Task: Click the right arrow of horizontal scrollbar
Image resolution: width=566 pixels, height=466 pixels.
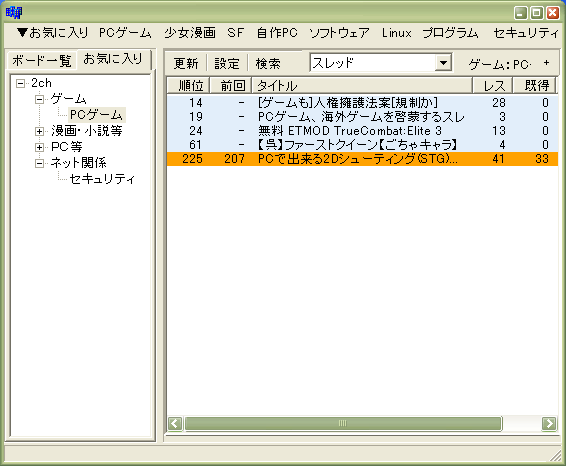Action: pos(549,423)
